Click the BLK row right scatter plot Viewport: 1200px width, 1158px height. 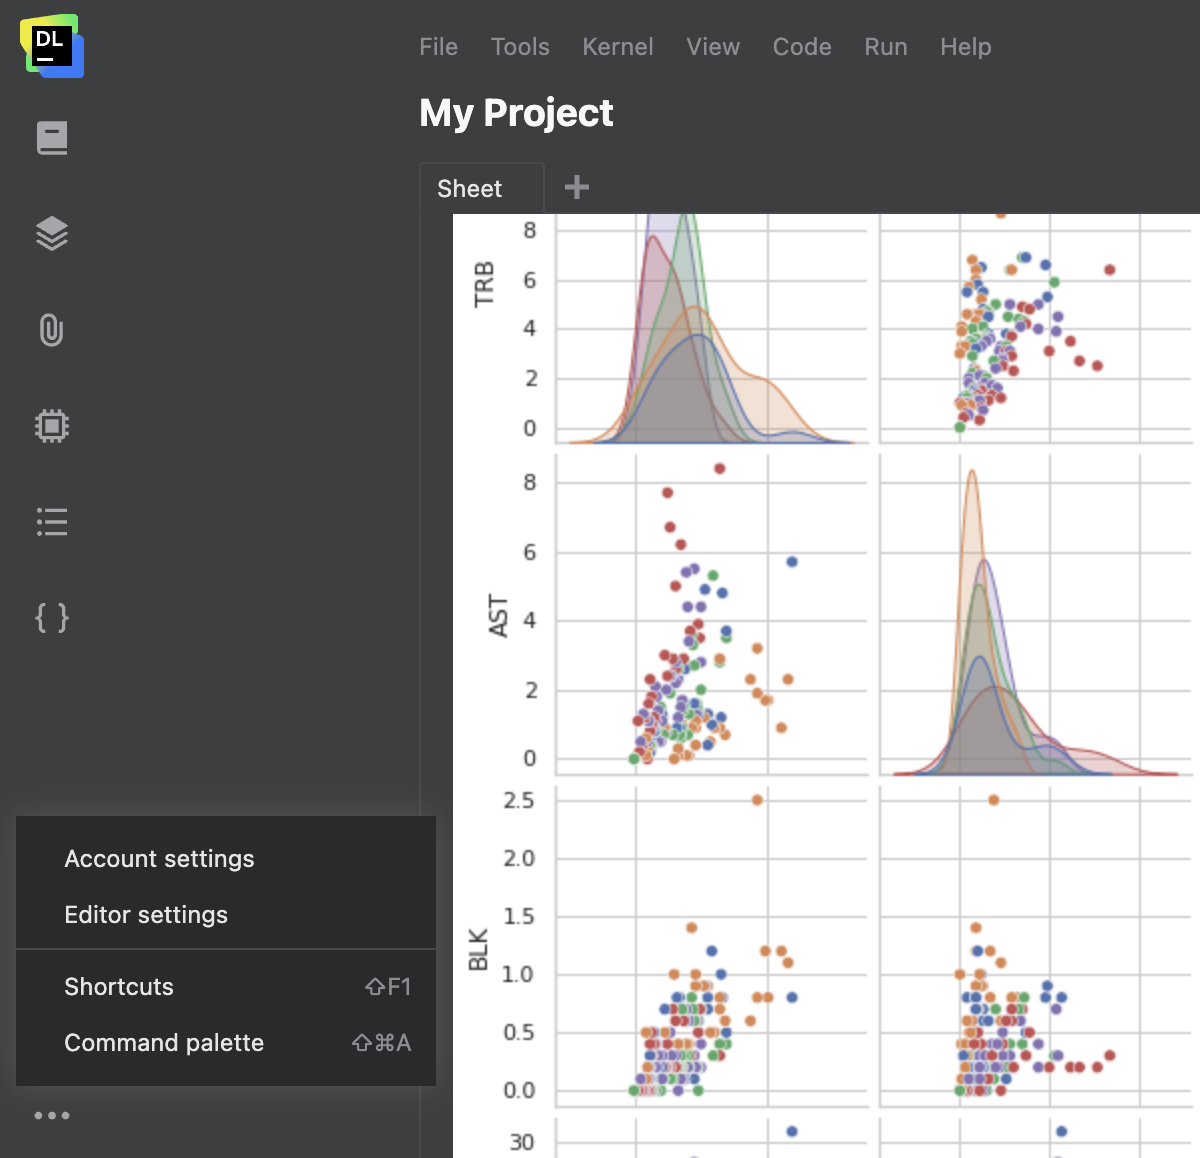(1036, 946)
